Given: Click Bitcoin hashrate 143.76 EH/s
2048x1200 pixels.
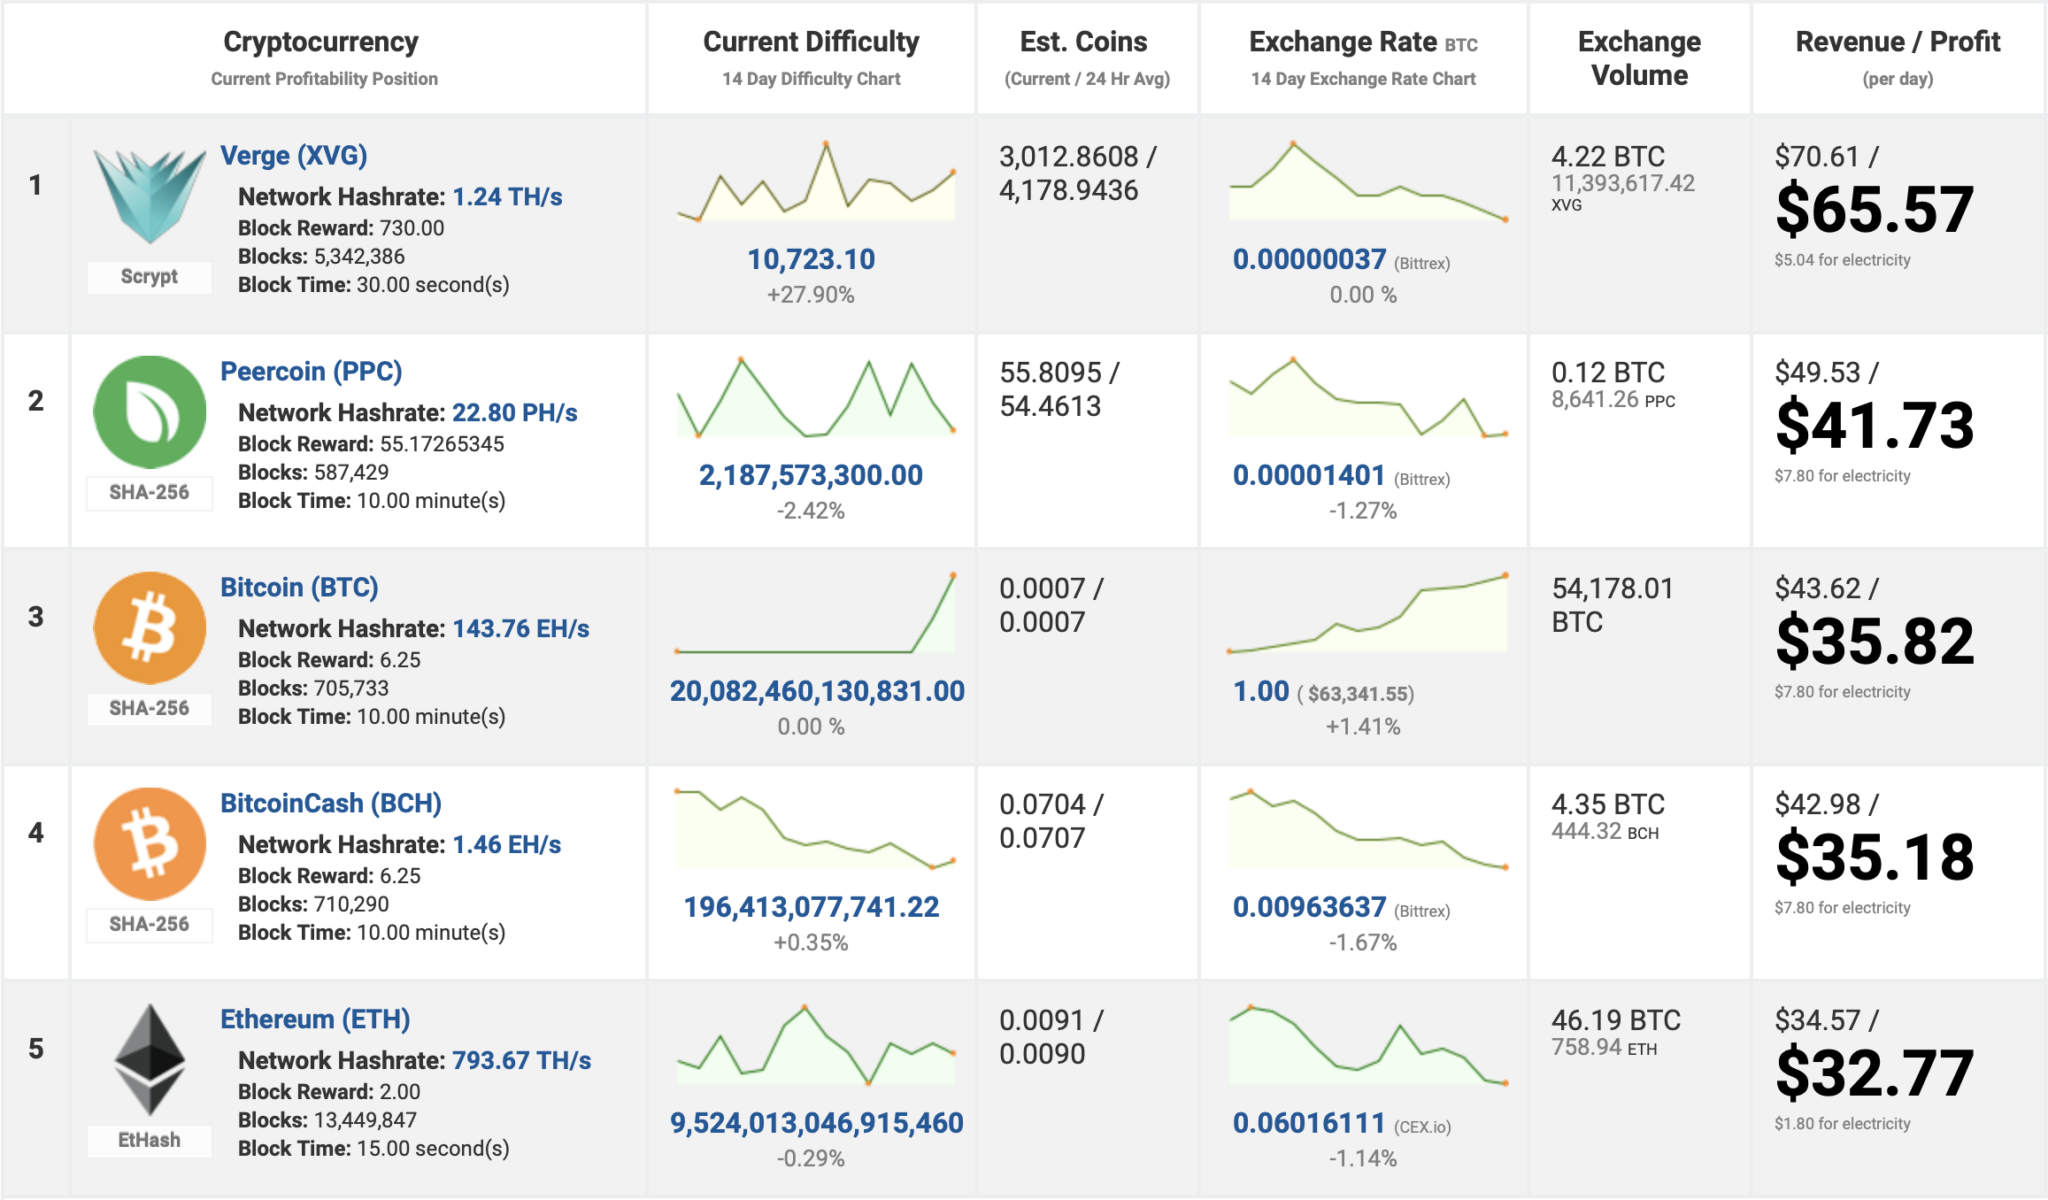Looking at the screenshot, I should (521, 629).
